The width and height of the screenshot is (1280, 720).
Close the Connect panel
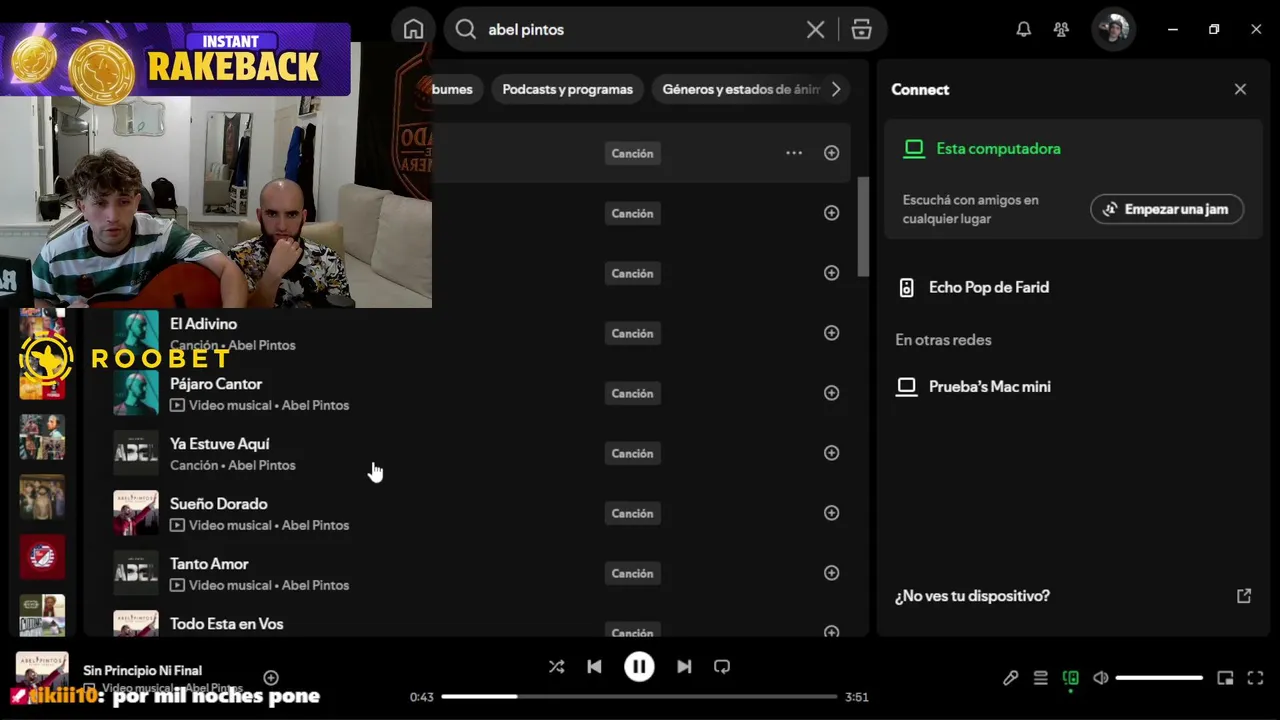pos(1240,89)
